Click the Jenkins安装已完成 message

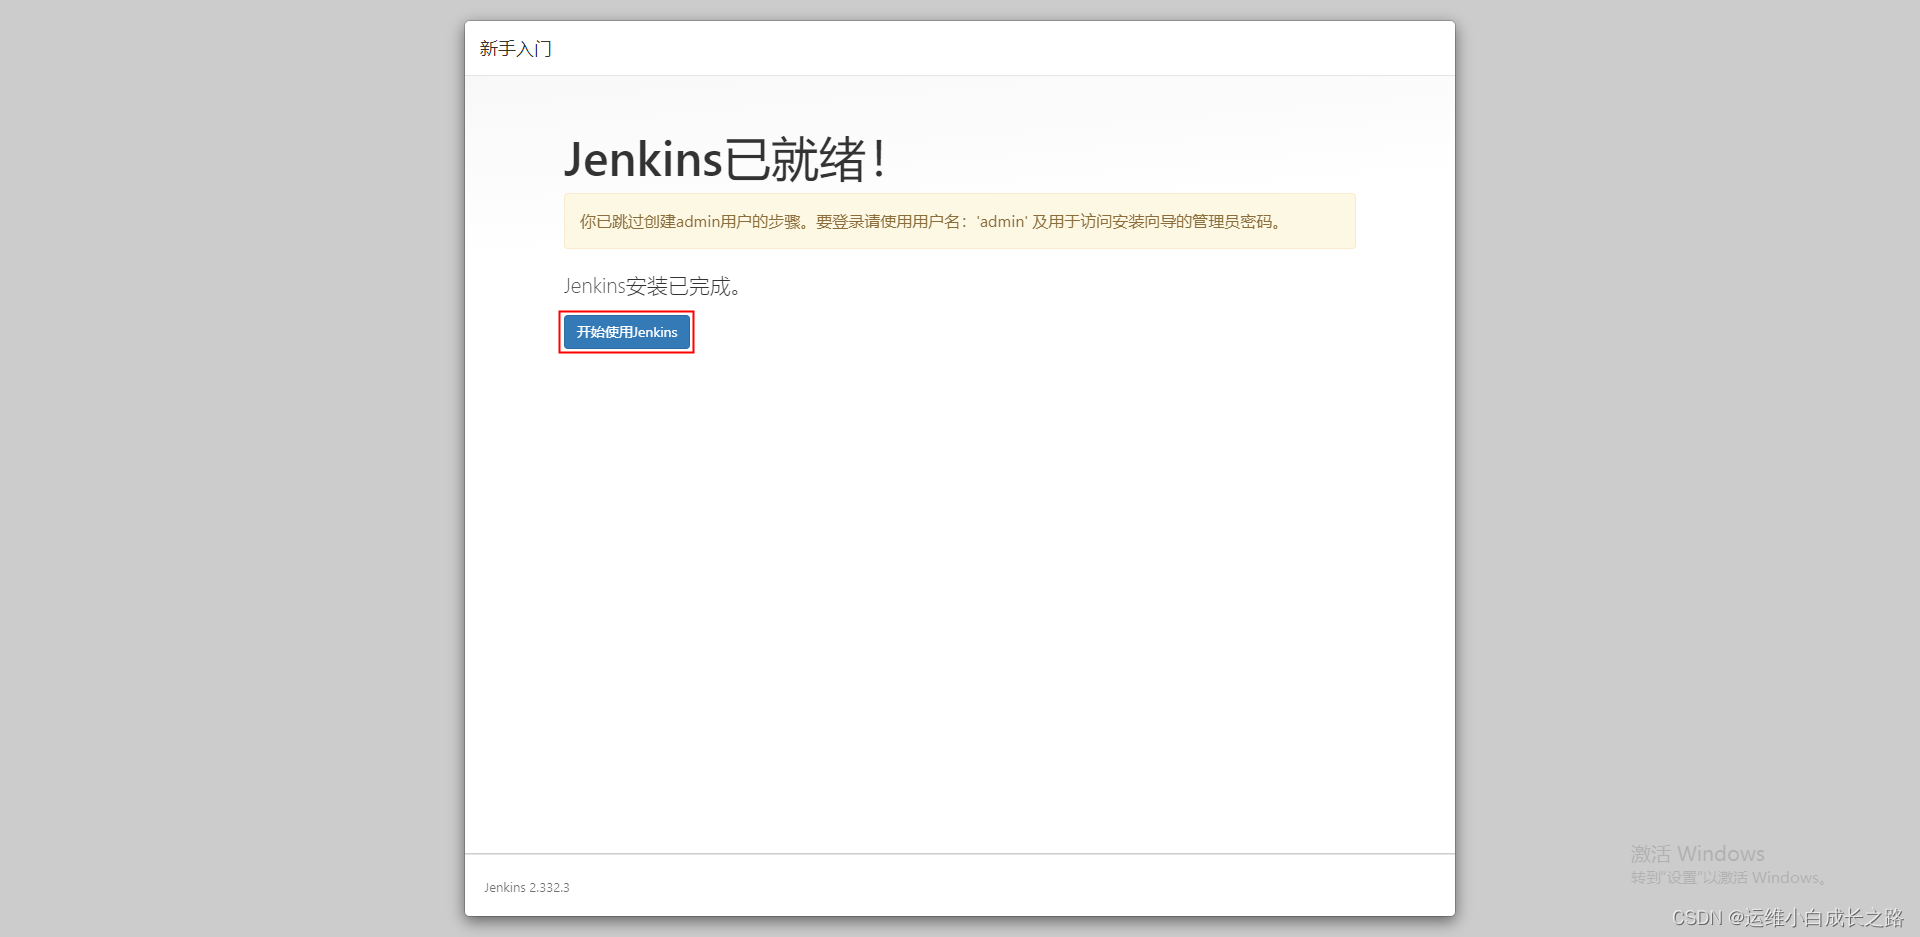[x=652, y=286]
